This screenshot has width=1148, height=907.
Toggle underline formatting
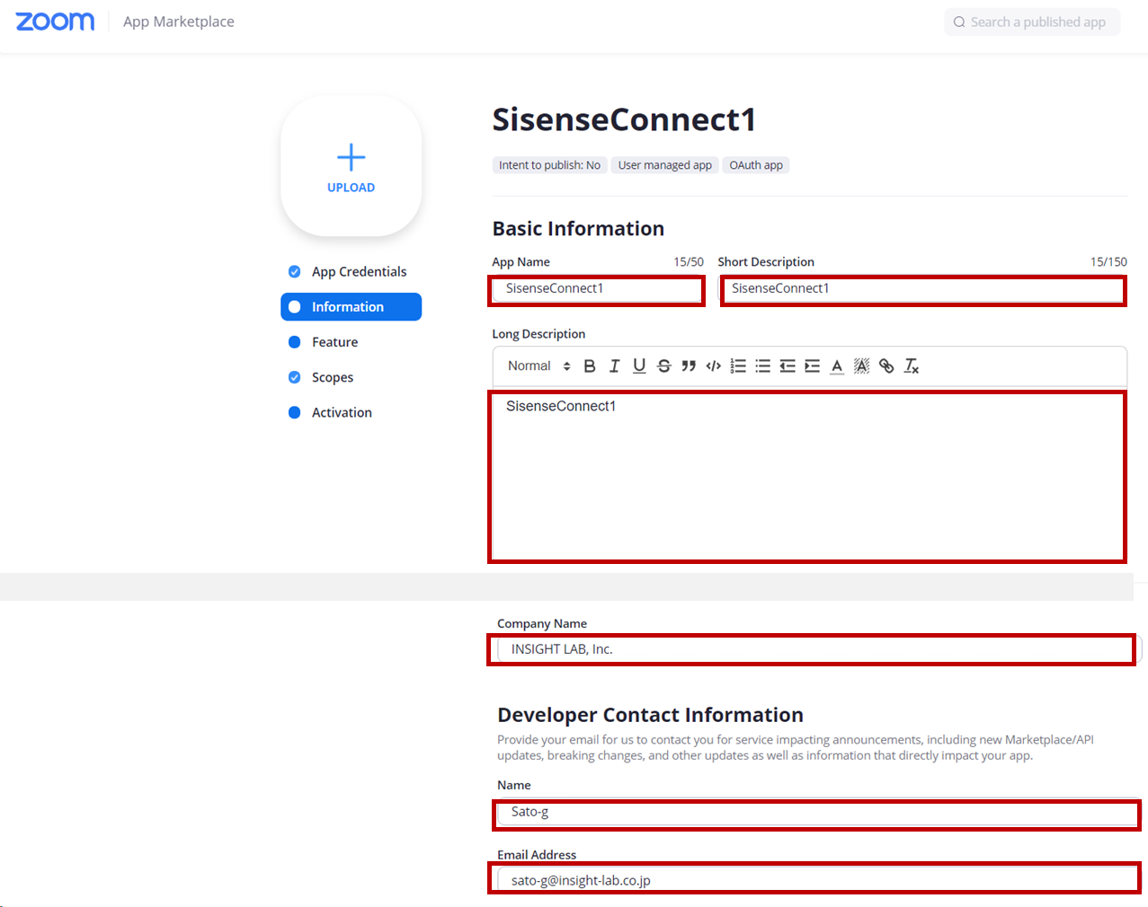(x=639, y=366)
